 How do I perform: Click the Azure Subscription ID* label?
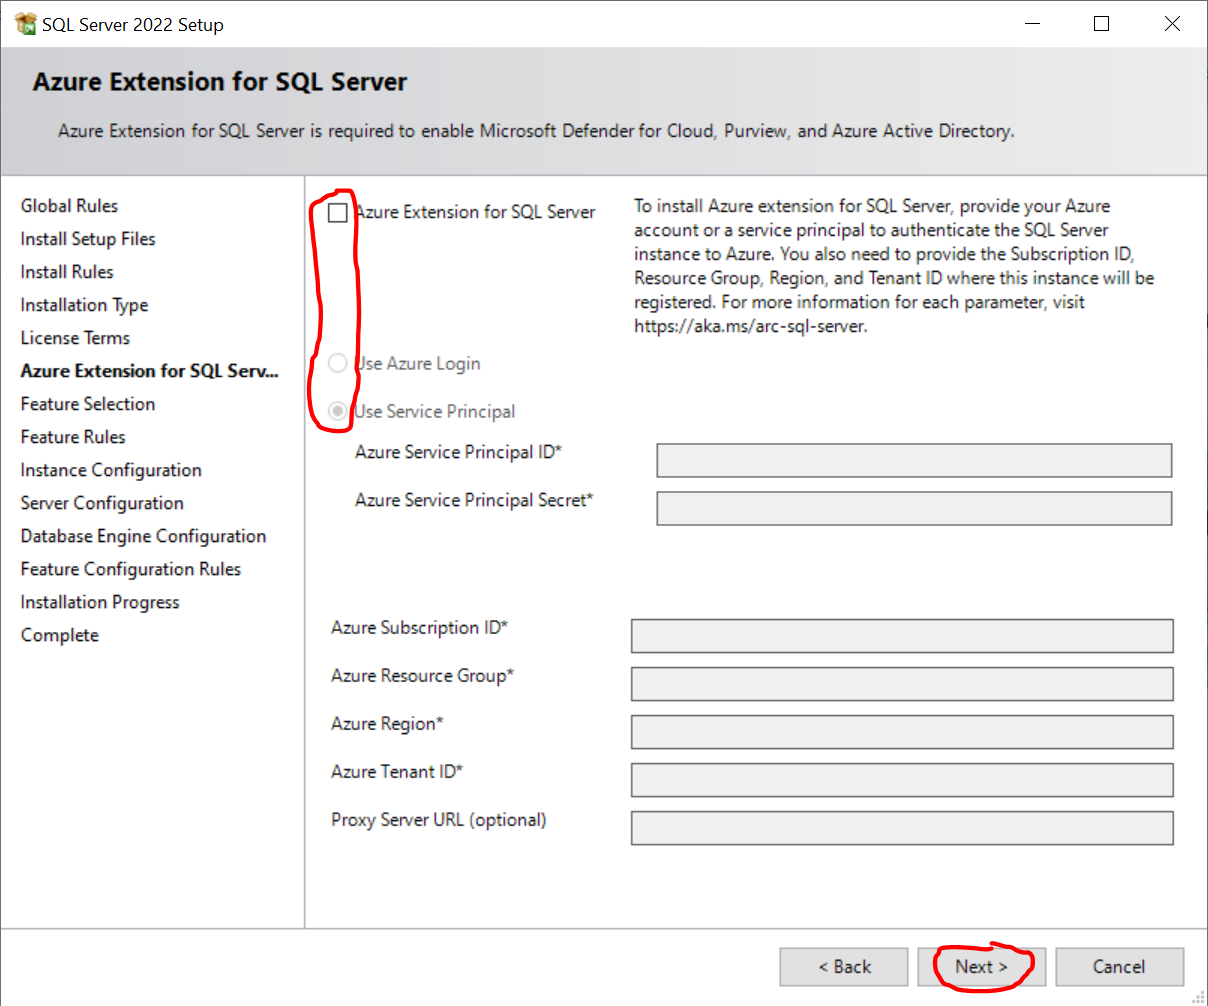(420, 628)
